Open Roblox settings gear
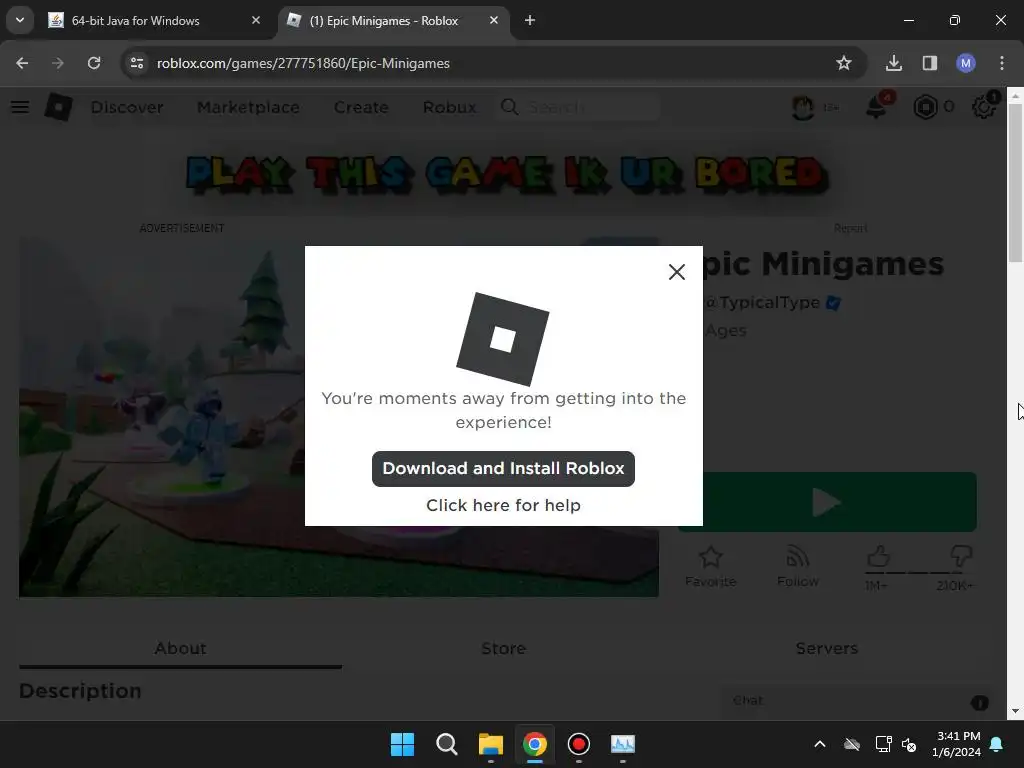The image size is (1024, 768). click(x=984, y=106)
